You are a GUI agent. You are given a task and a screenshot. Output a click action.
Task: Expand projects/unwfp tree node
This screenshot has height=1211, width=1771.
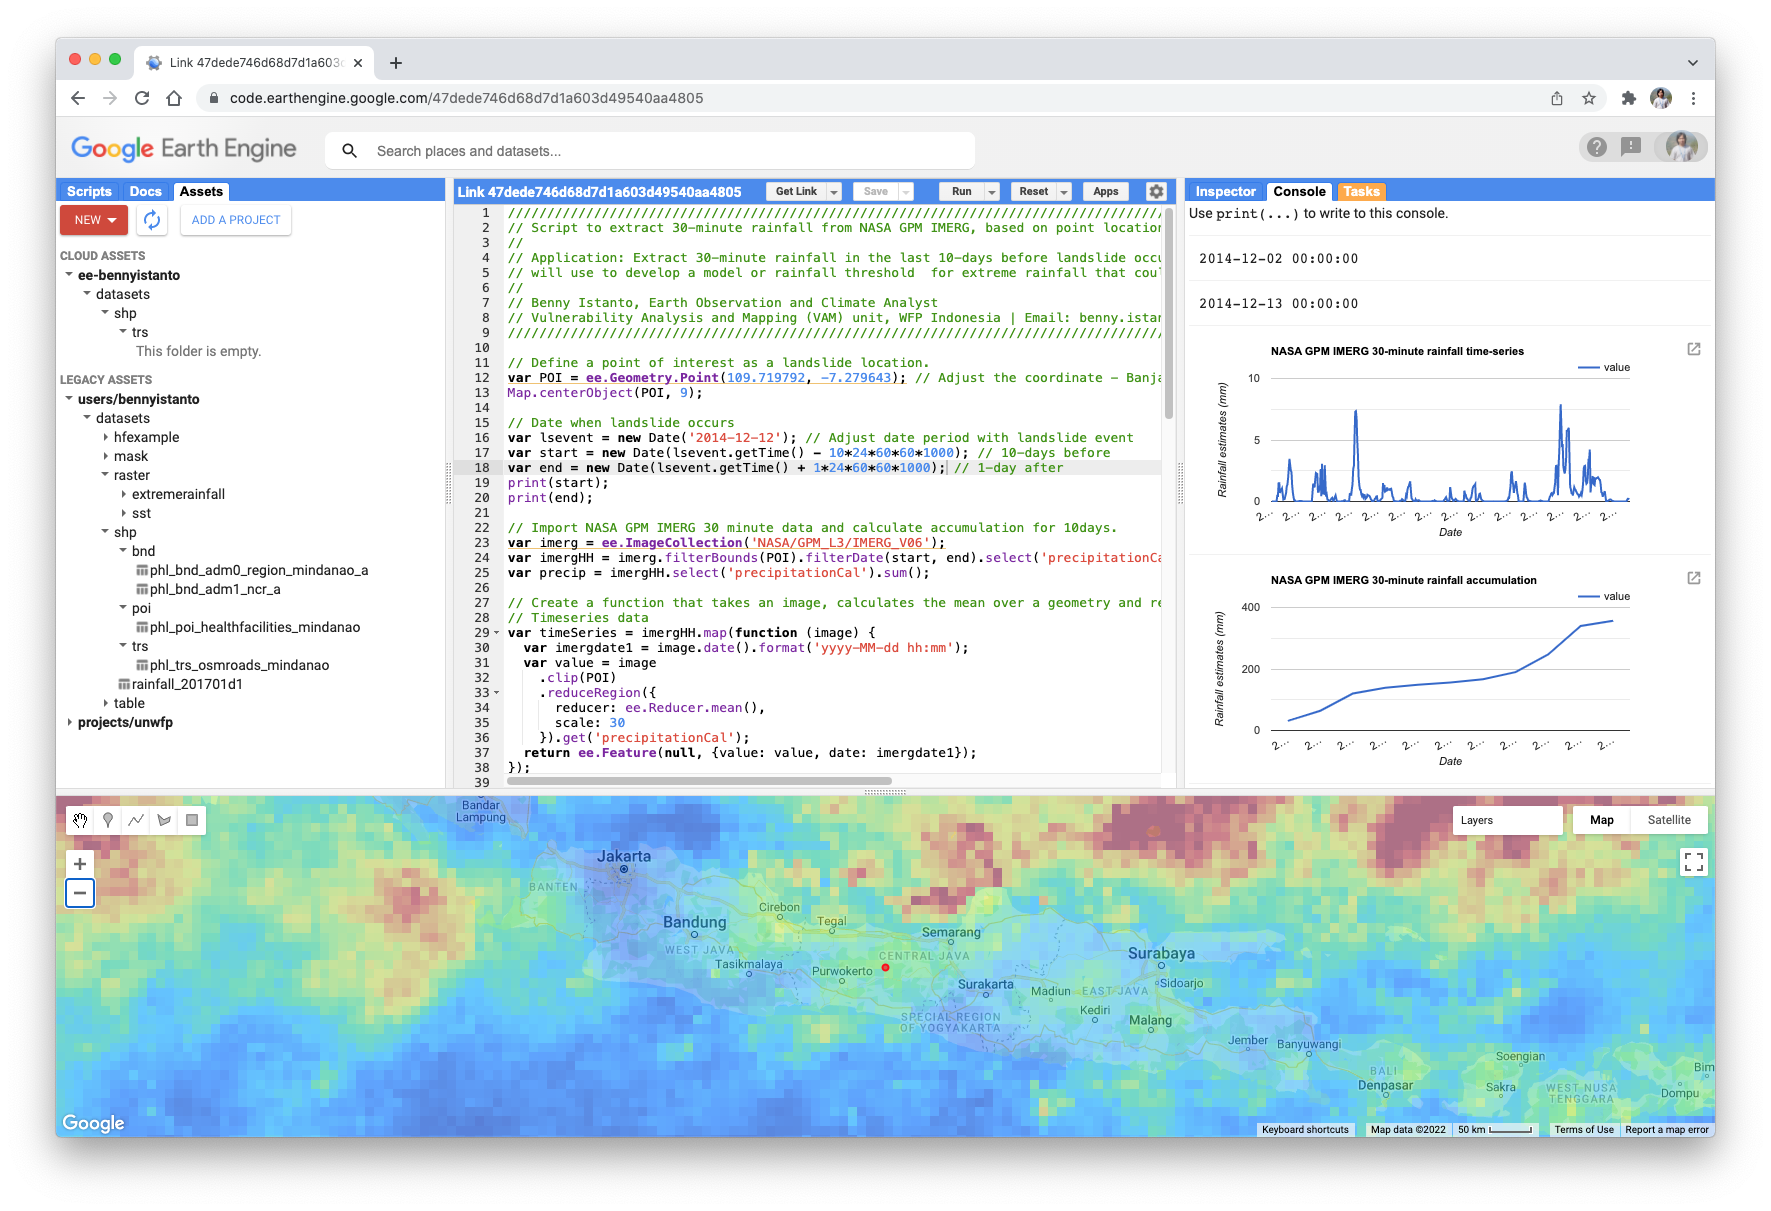coord(69,722)
